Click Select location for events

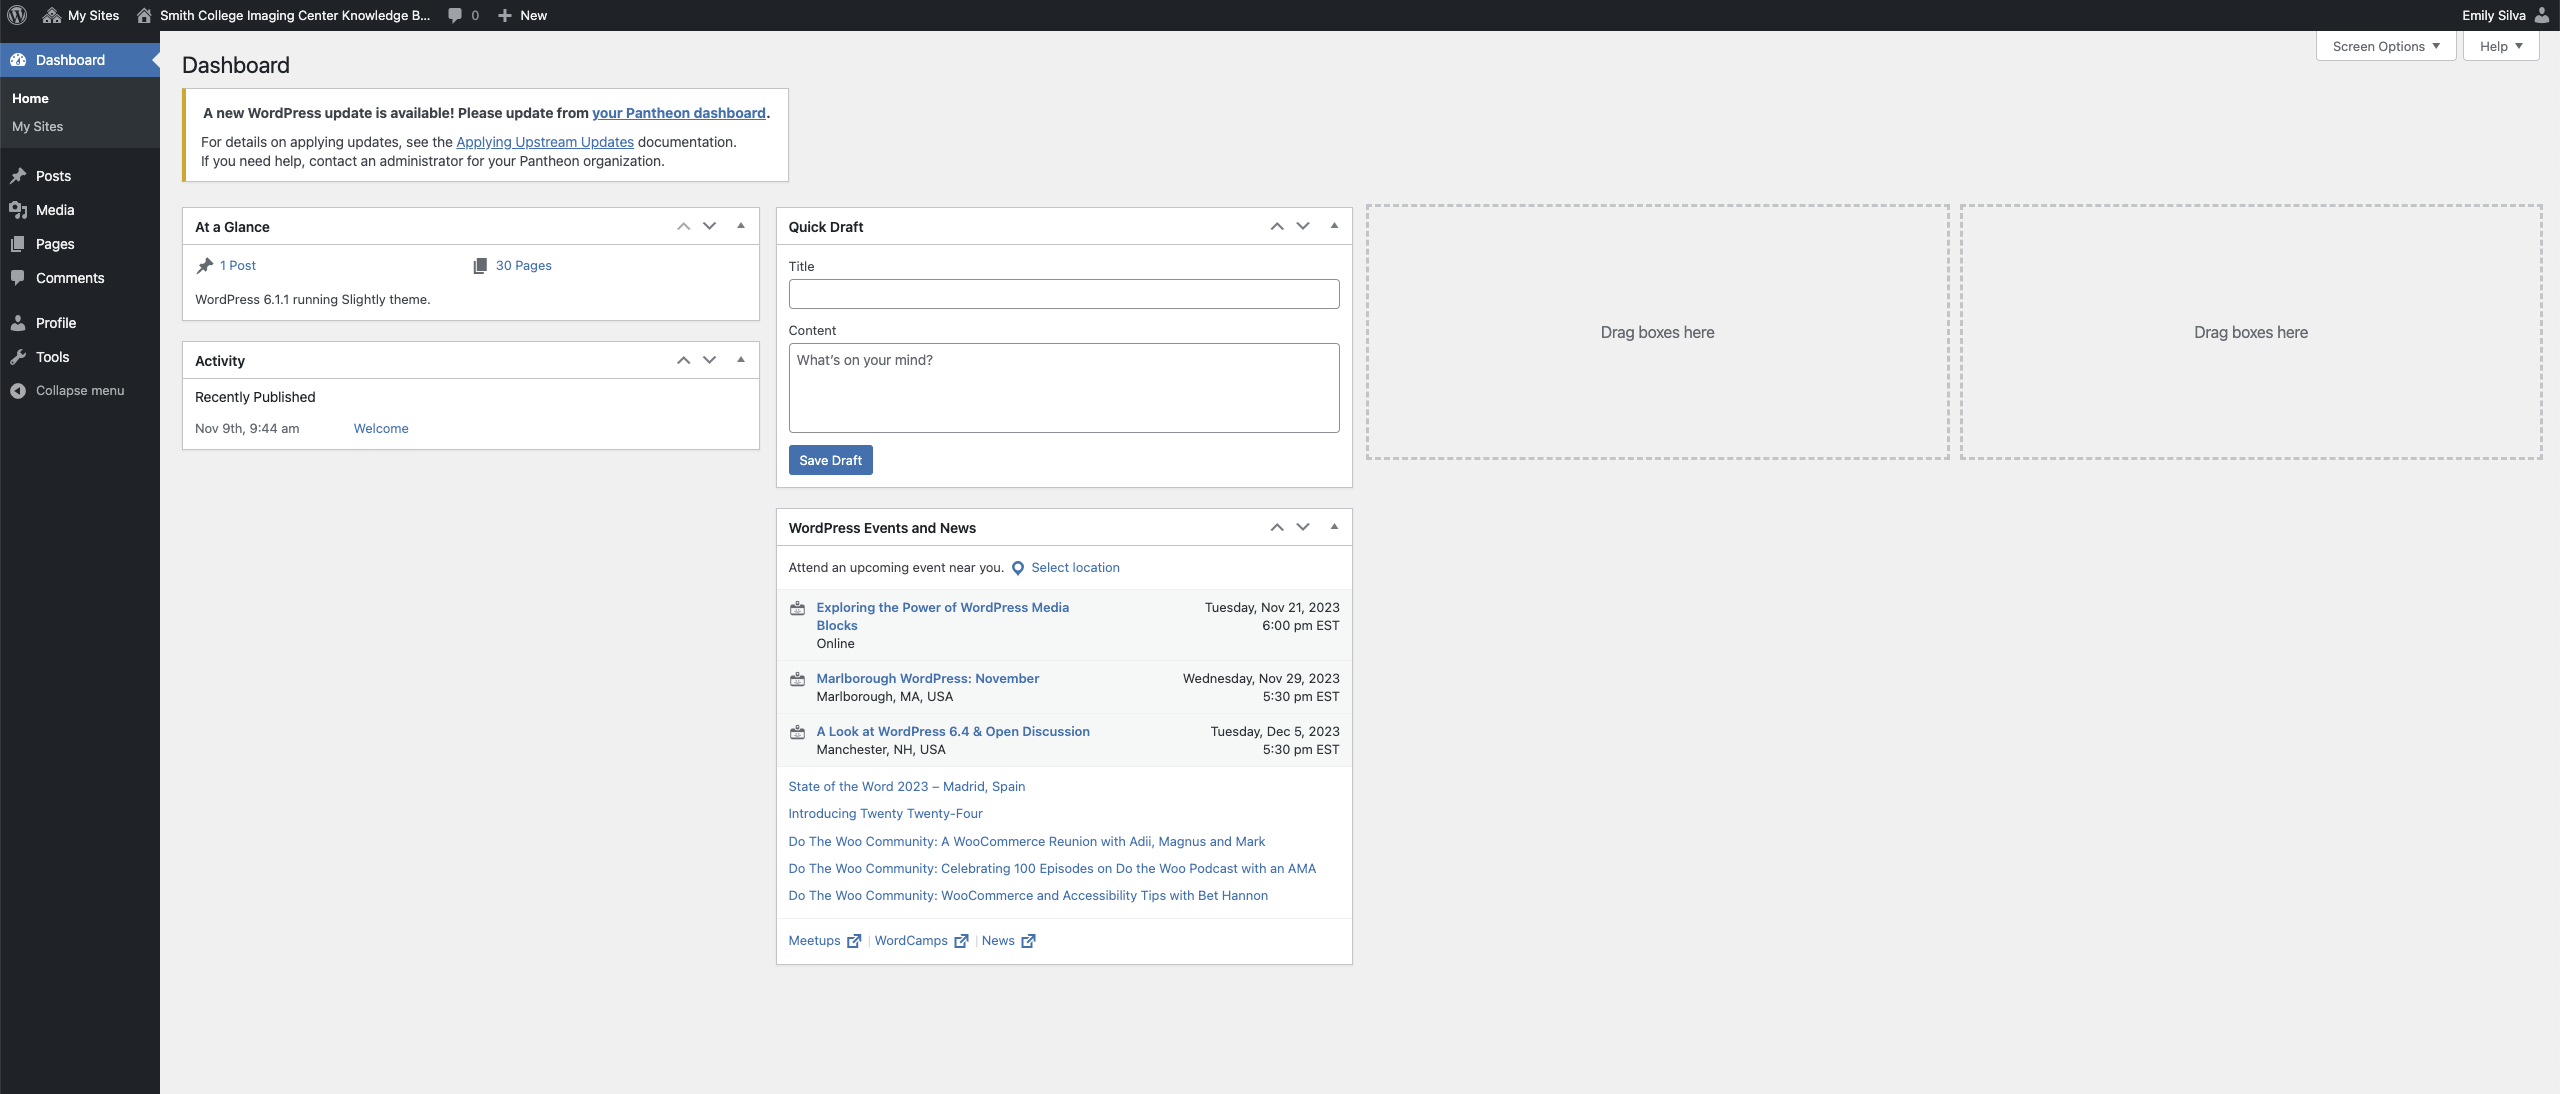click(1075, 567)
